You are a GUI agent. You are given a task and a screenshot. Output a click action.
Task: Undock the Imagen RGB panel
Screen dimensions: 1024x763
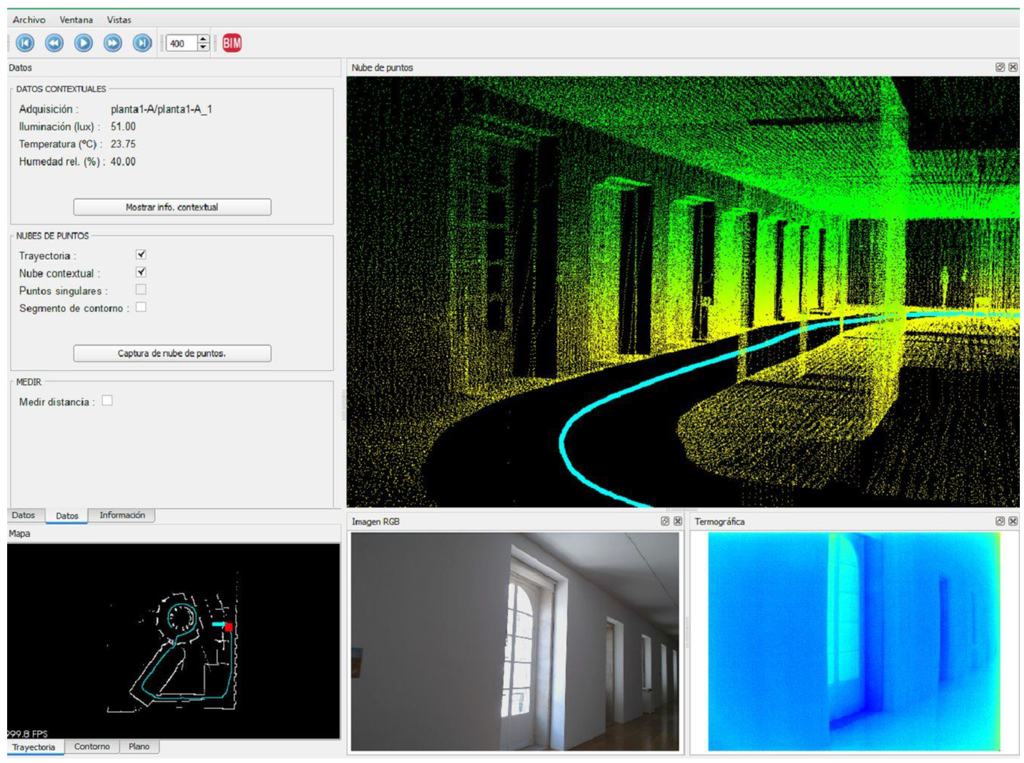click(x=665, y=521)
